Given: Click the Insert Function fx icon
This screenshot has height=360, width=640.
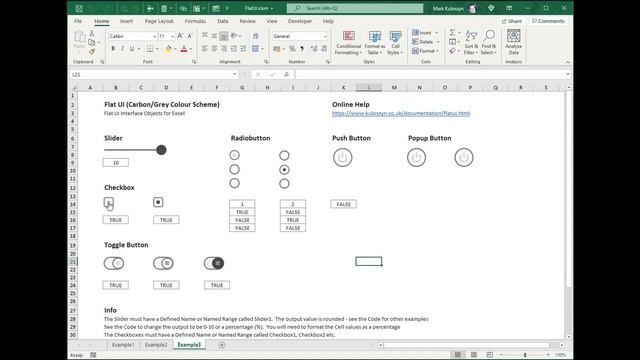Looking at the screenshot, I should pos(287,74).
